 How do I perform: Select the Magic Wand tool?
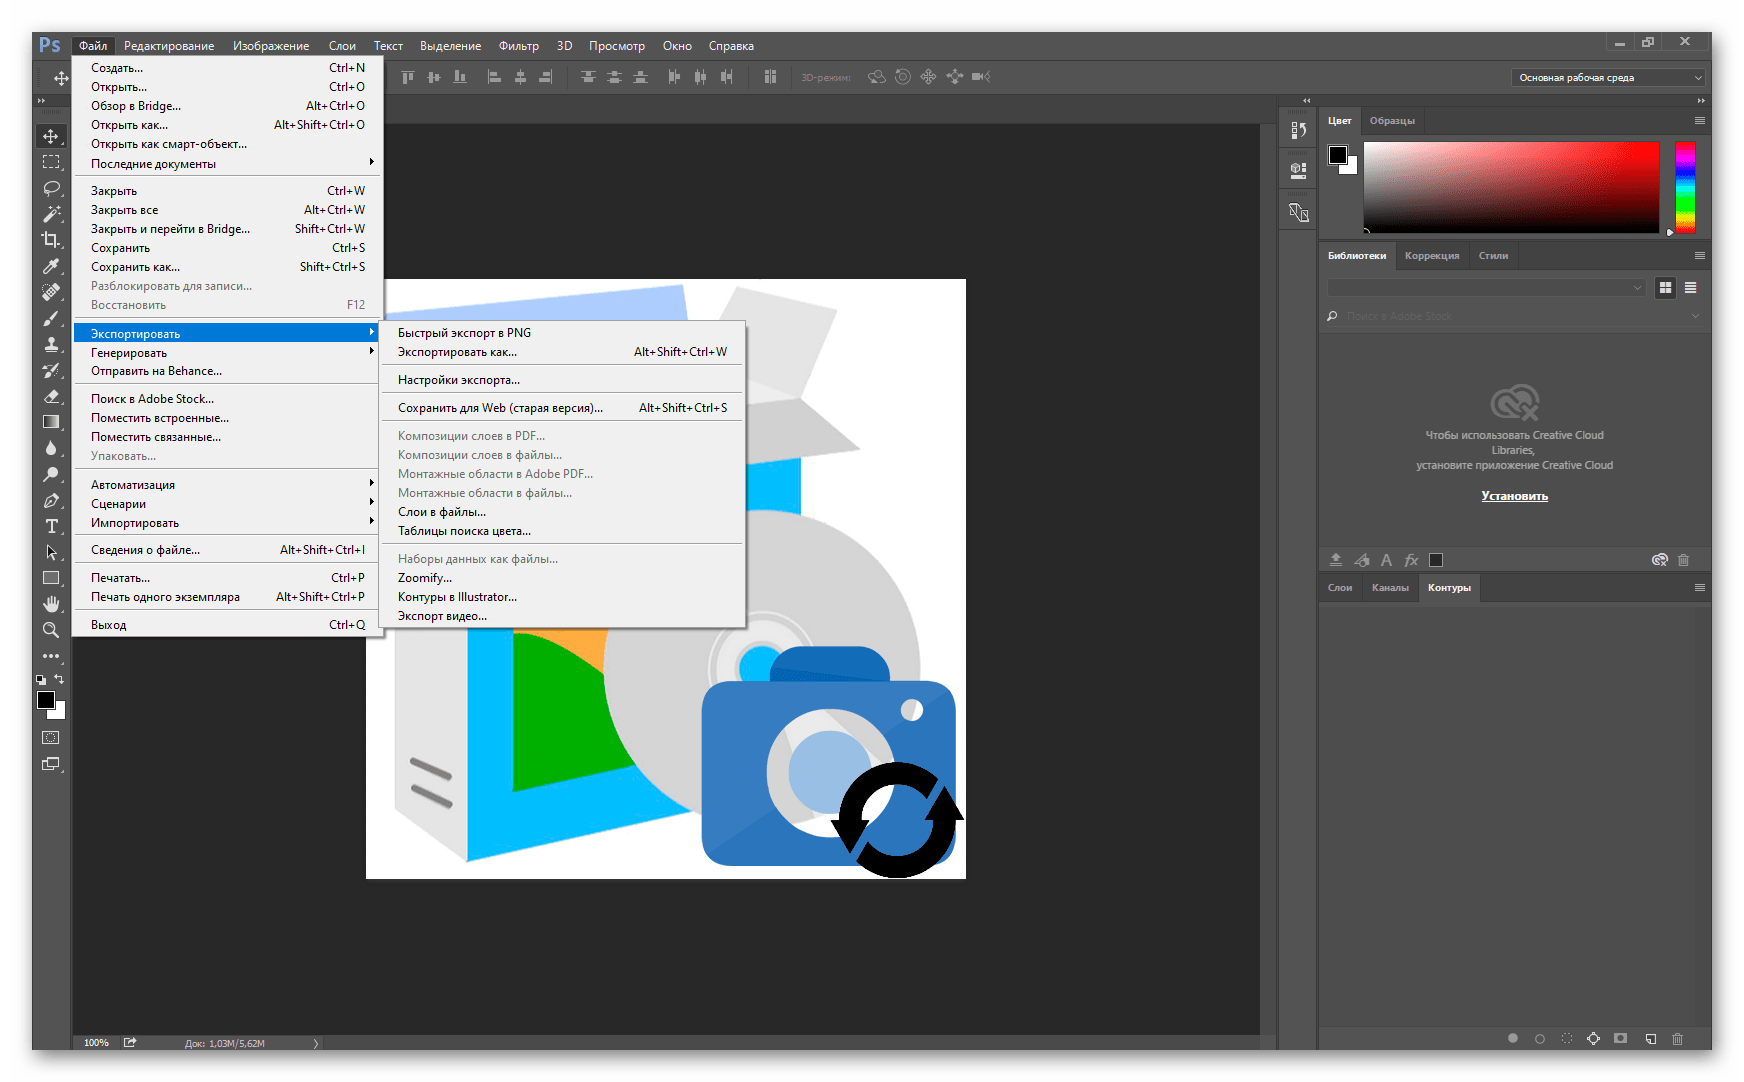(x=51, y=214)
